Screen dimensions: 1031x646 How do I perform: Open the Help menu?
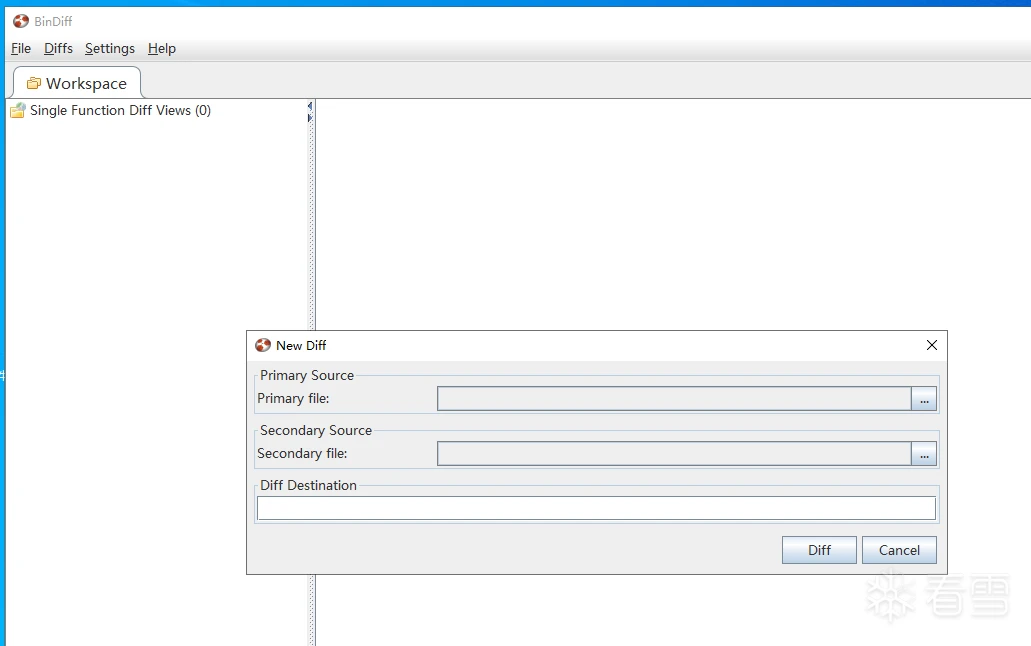point(162,48)
